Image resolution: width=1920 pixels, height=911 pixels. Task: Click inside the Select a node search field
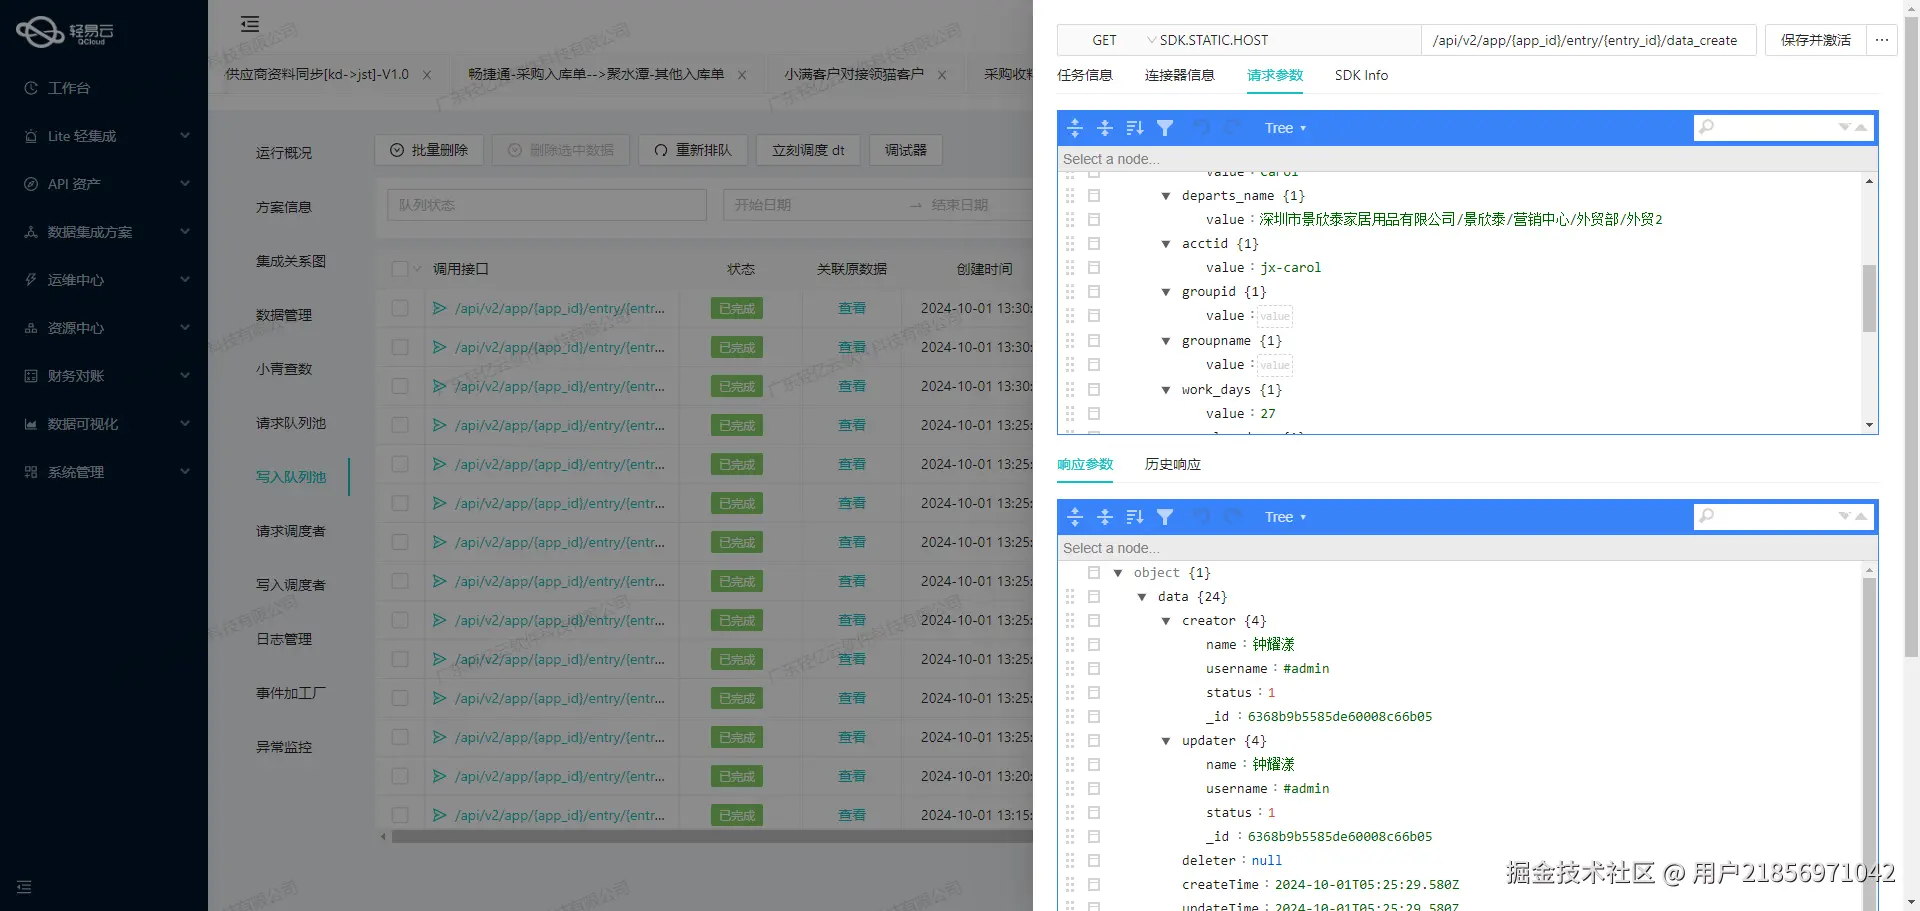tap(1200, 158)
